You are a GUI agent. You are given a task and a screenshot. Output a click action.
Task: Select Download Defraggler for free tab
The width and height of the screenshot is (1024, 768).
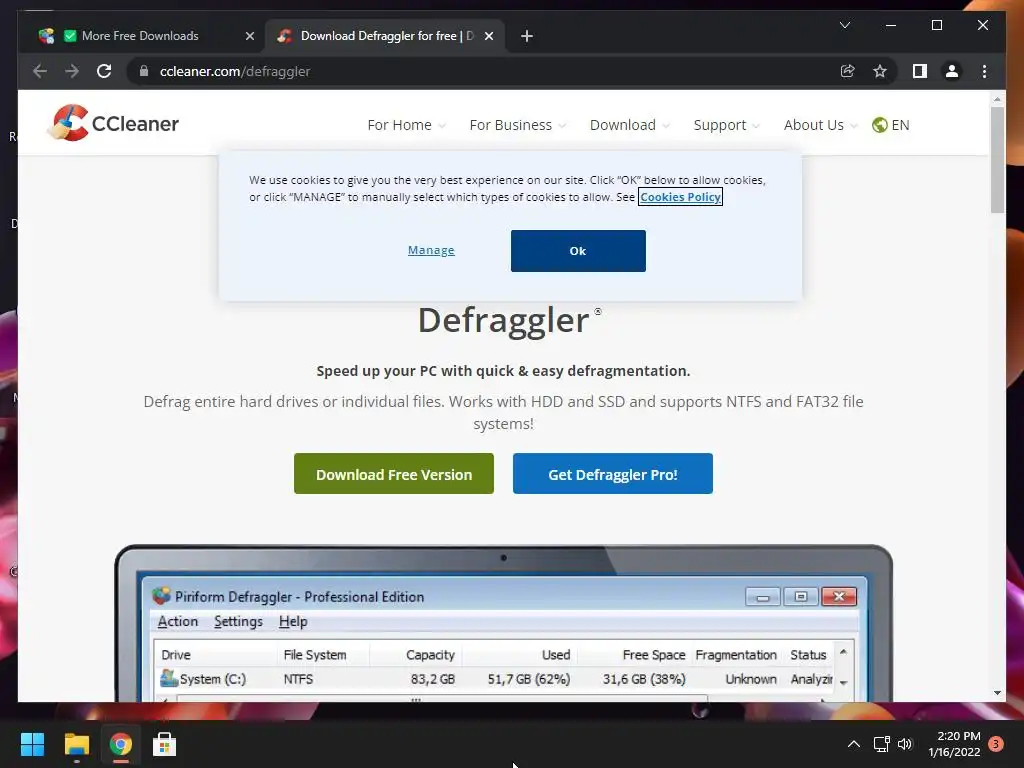385,36
